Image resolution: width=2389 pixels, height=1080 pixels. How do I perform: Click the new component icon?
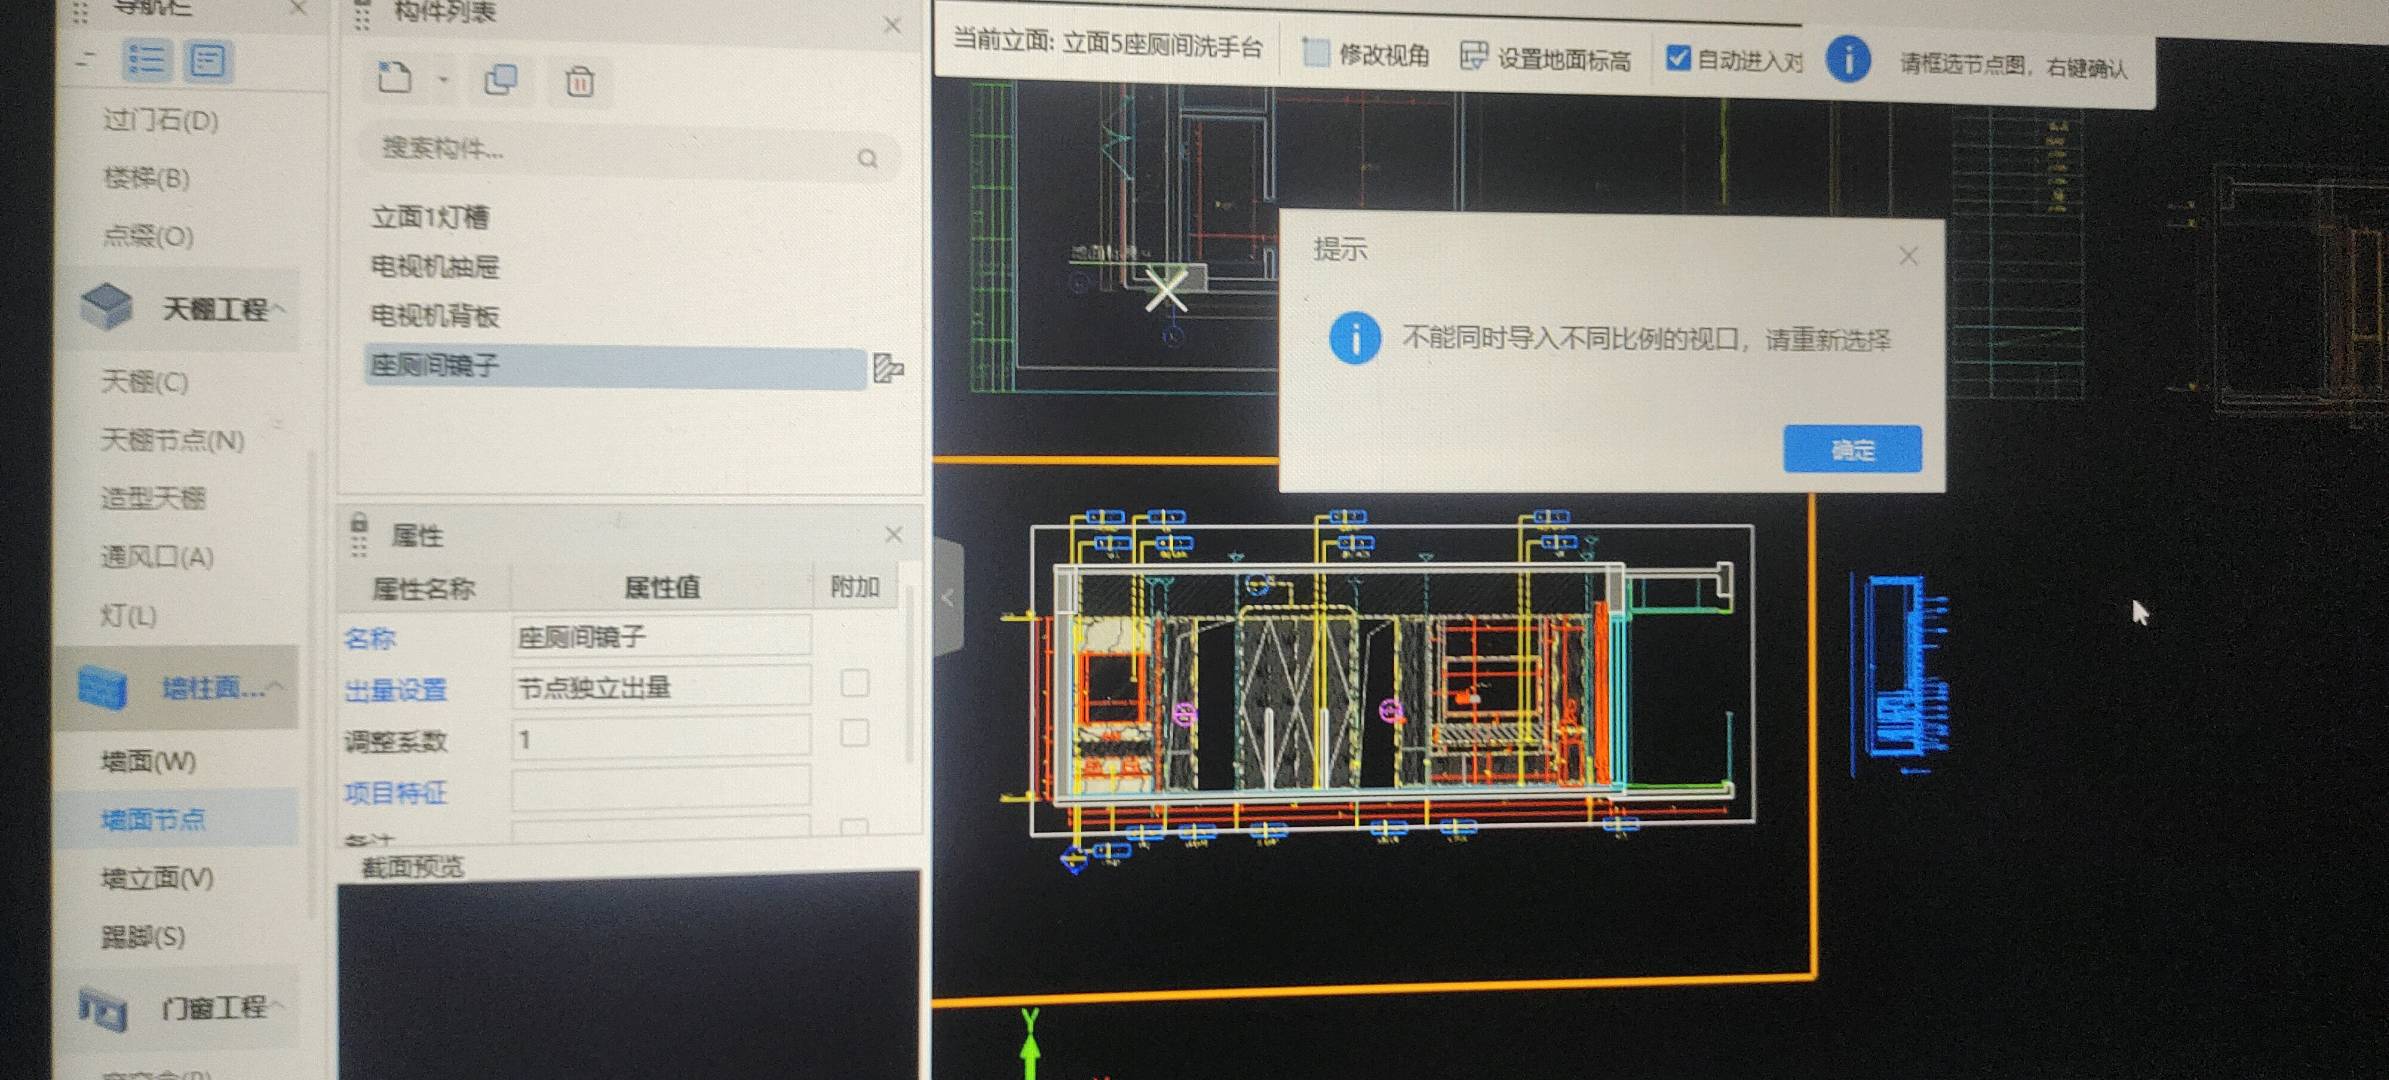[x=394, y=78]
